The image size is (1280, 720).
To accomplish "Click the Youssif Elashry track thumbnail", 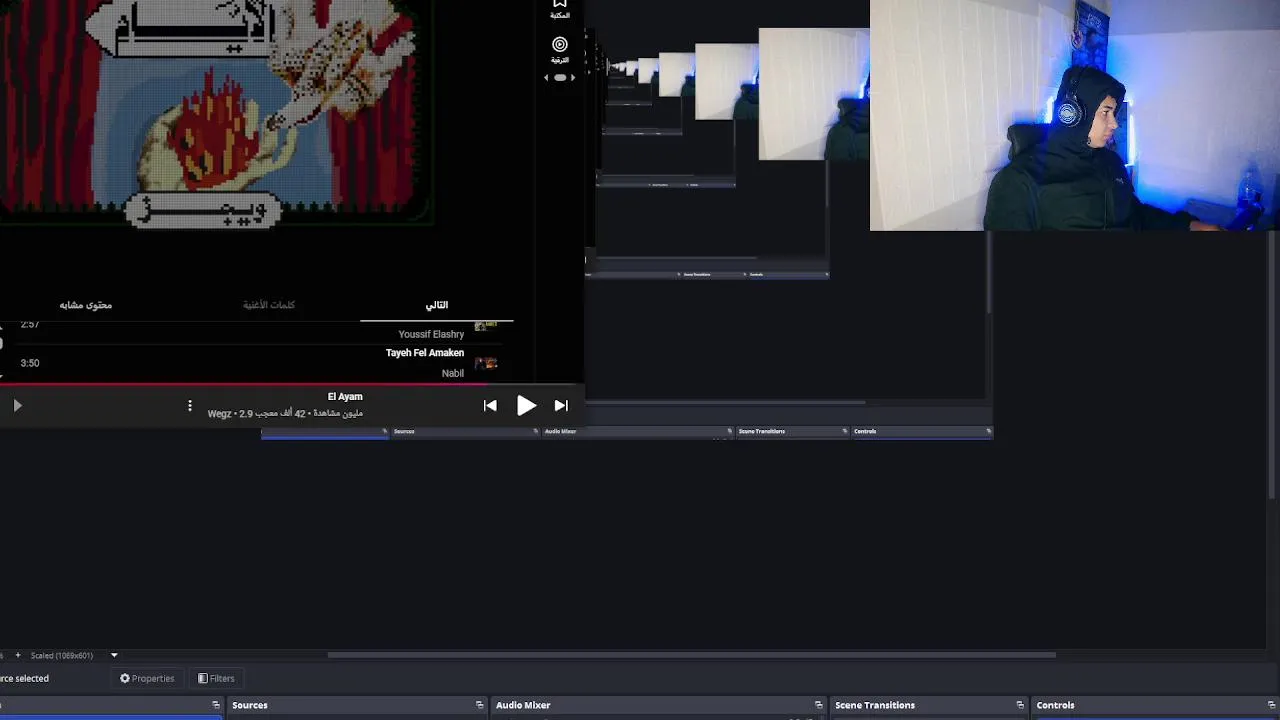I will [x=486, y=327].
